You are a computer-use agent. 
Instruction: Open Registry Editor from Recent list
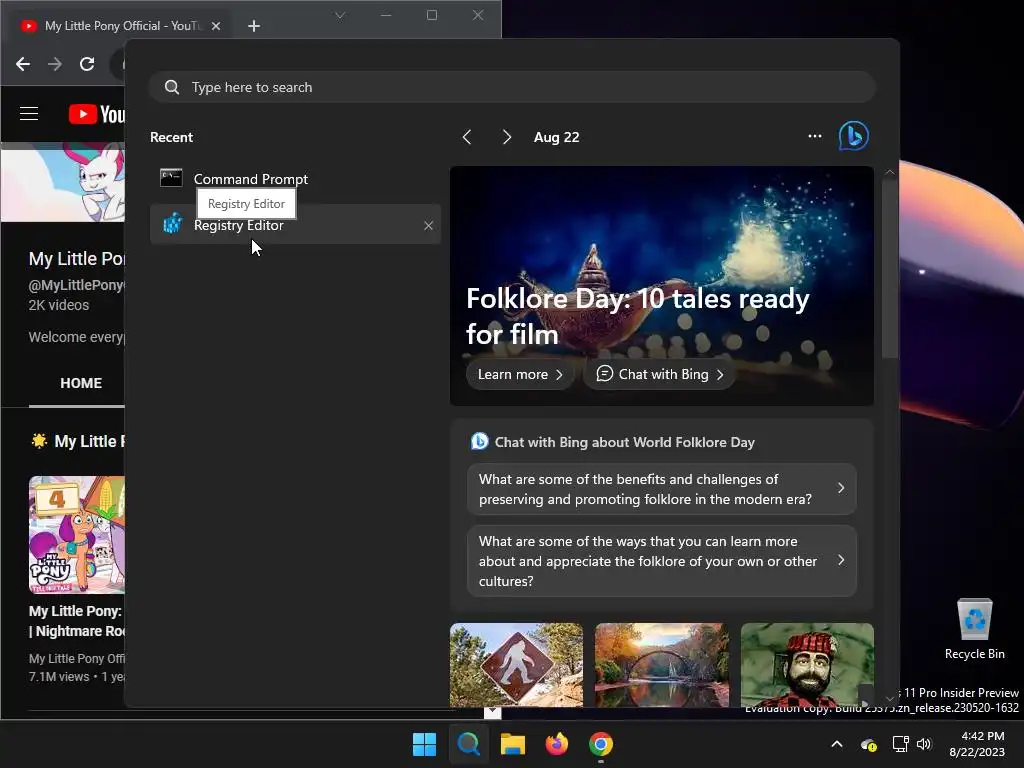295,225
